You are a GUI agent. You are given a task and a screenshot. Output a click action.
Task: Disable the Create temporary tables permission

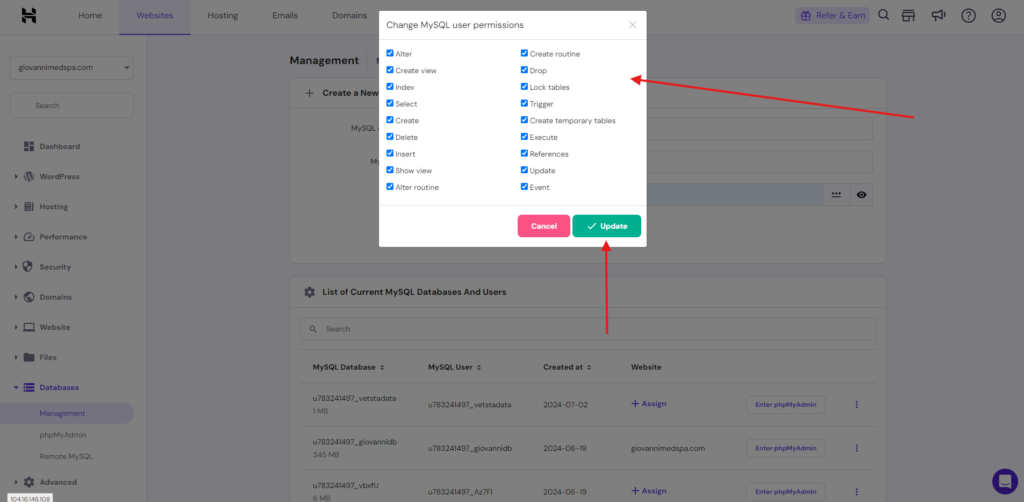click(524, 121)
